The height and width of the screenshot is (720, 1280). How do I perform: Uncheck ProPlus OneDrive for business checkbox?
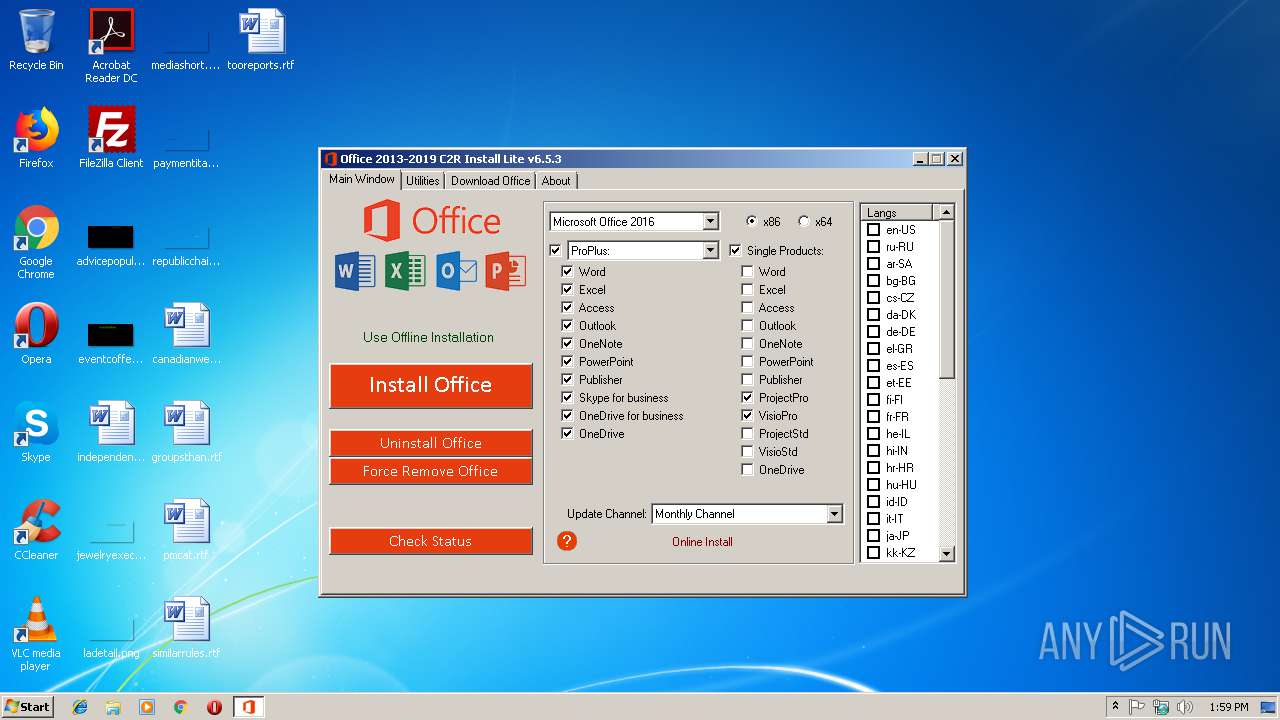pyautogui.click(x=567, y=415)
